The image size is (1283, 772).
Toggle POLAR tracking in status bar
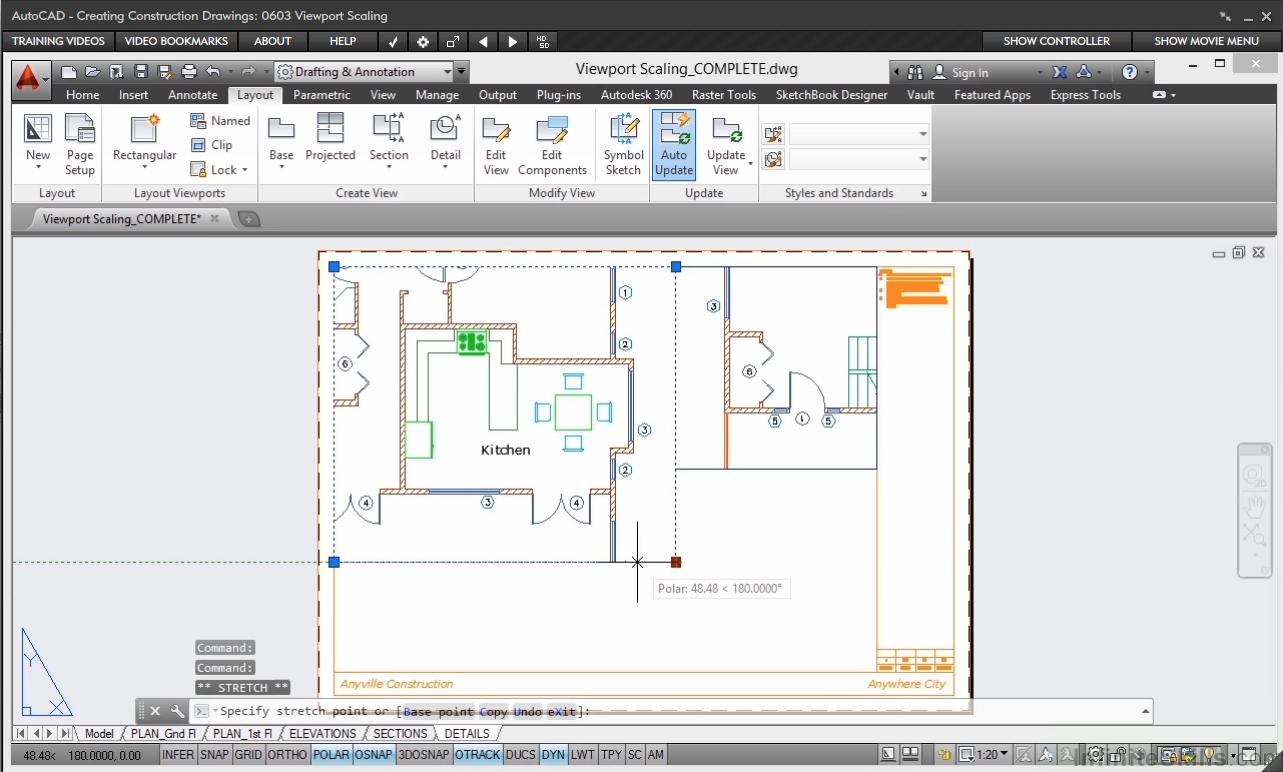[x=332, y=755]
